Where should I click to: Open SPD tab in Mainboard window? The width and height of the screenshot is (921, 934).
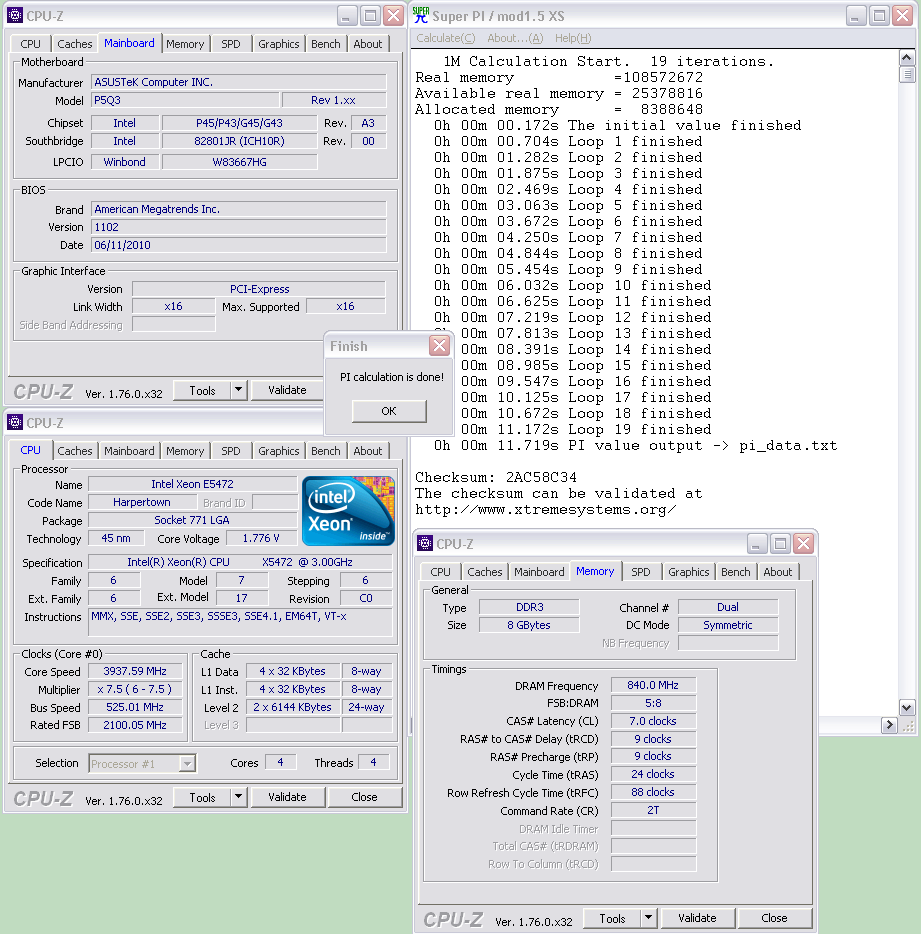(x=231, y=43)
